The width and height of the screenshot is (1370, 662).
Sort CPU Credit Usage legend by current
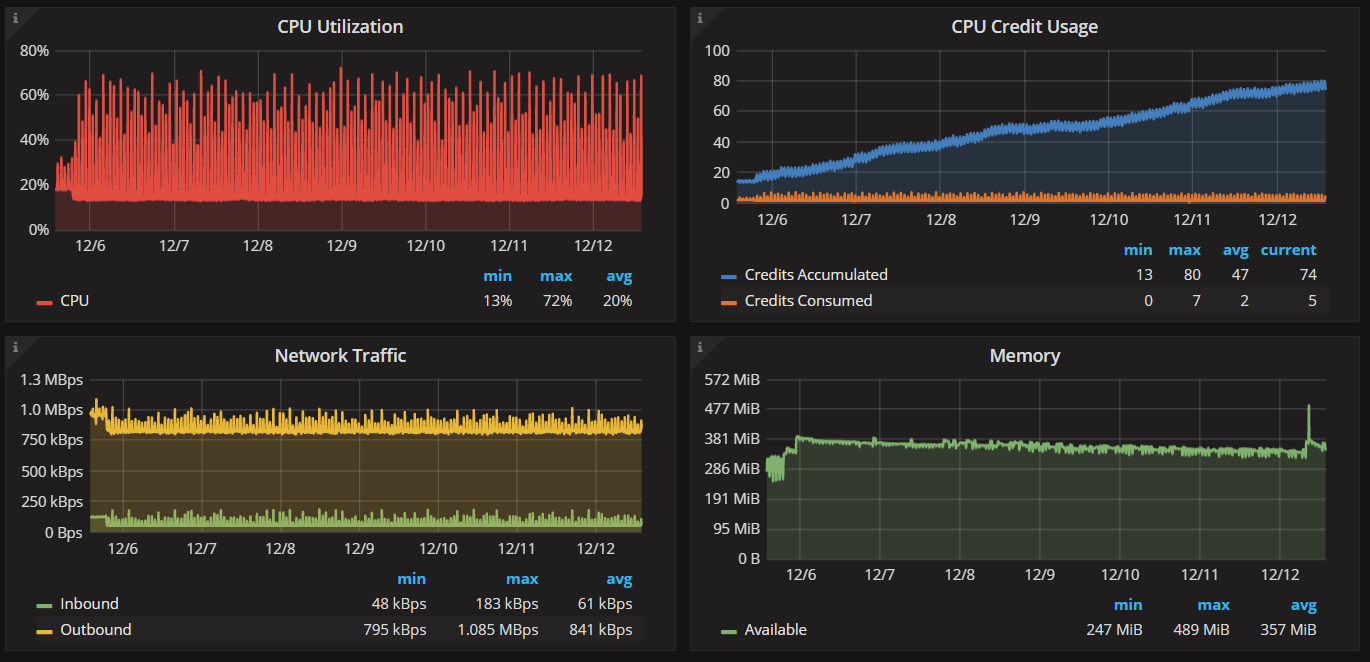click(x=1288, y=250)
